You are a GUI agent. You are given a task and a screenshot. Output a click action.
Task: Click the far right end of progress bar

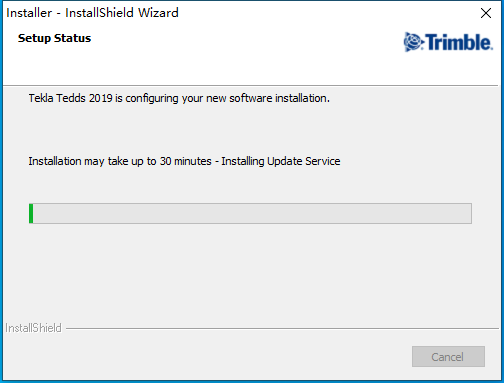point(468,213)
